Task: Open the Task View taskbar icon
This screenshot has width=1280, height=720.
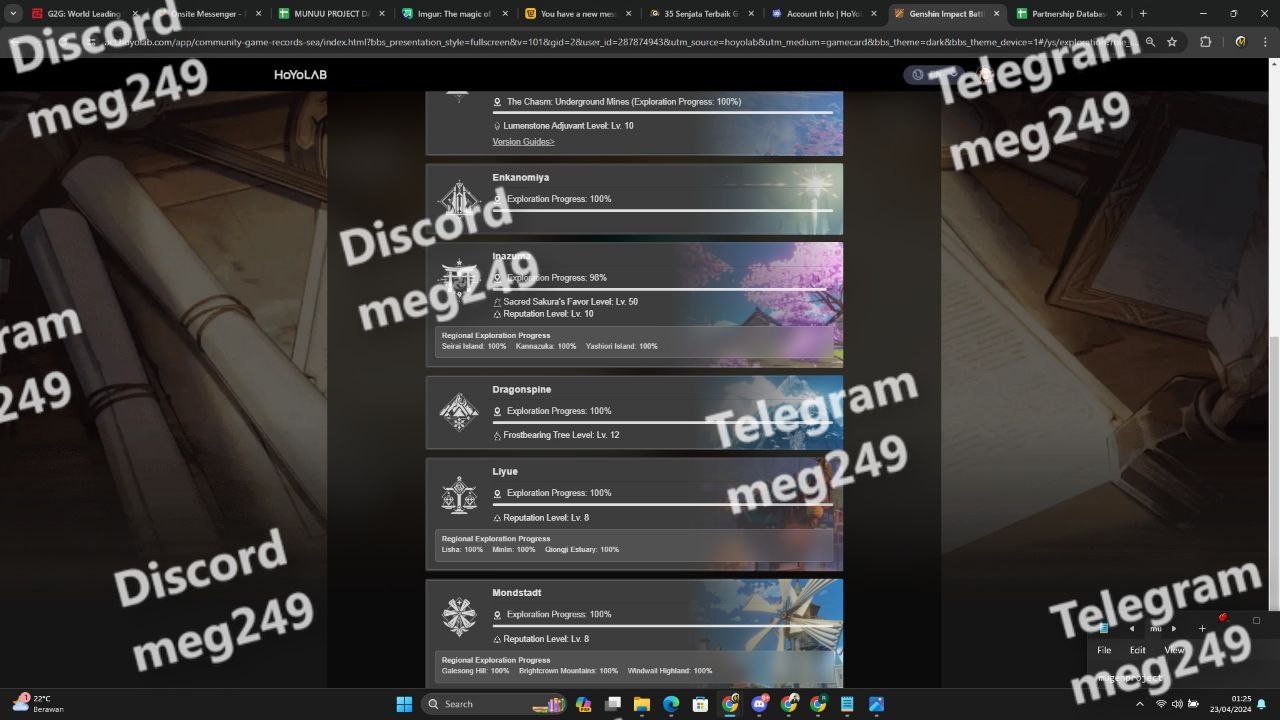Action: point(613,704)
